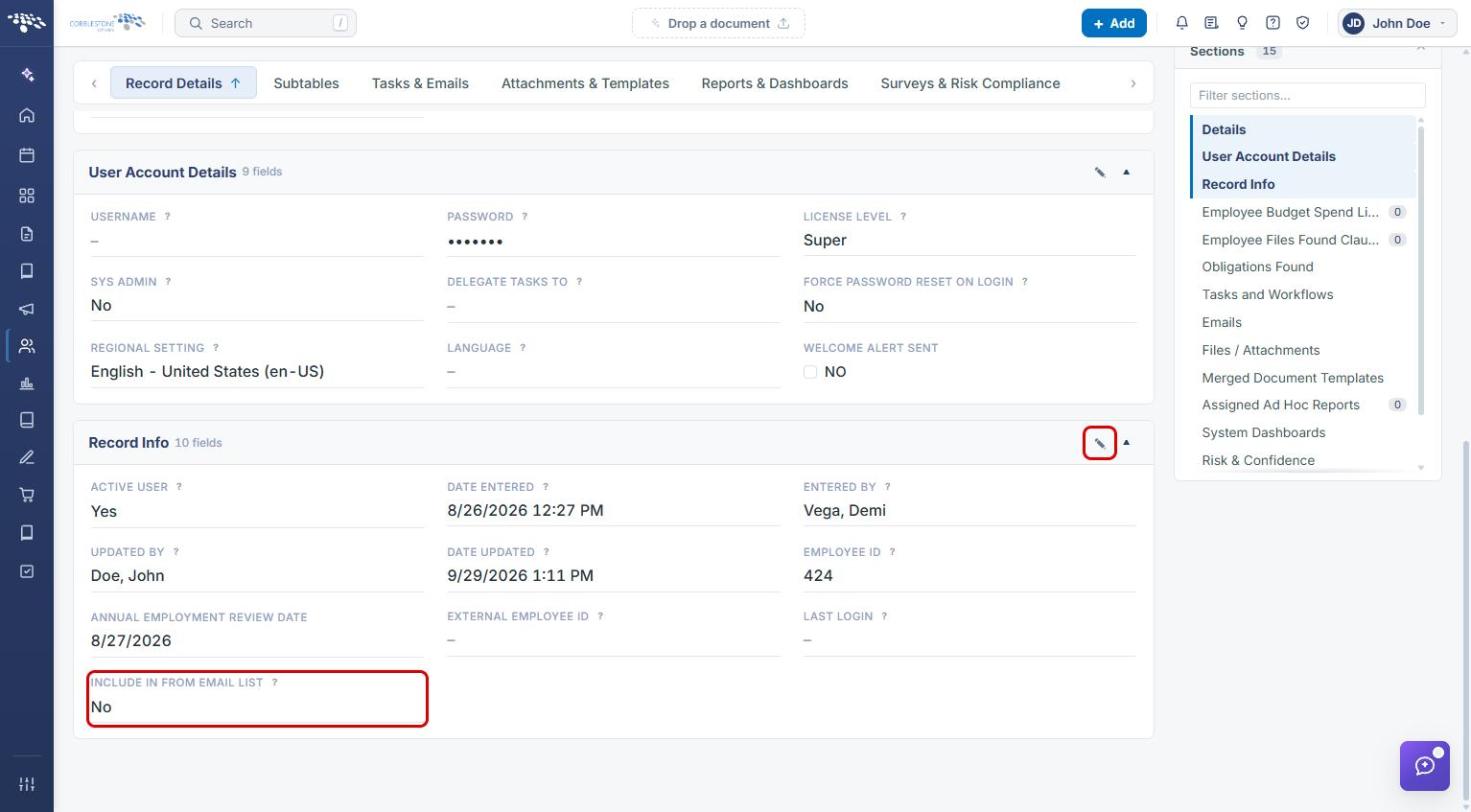1471x812 pixels.
Task: Show help for Include In From Email List
Action: point(274,683)
